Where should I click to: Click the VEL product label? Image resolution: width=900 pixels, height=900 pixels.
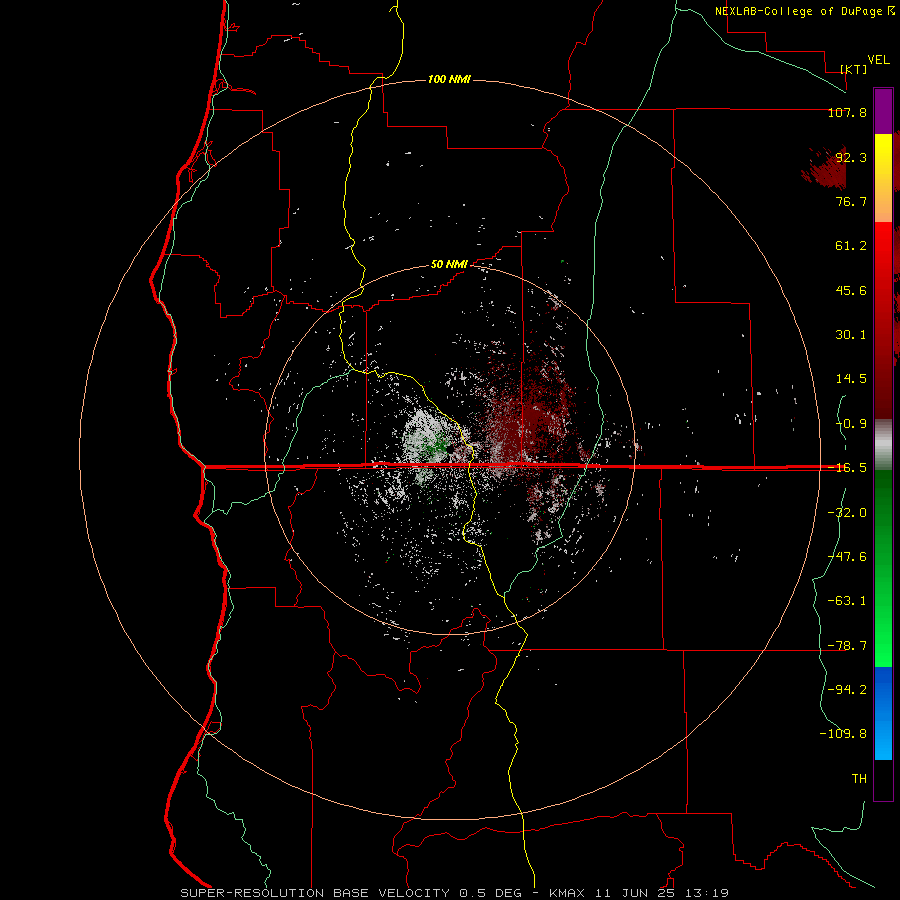(878, 60)
